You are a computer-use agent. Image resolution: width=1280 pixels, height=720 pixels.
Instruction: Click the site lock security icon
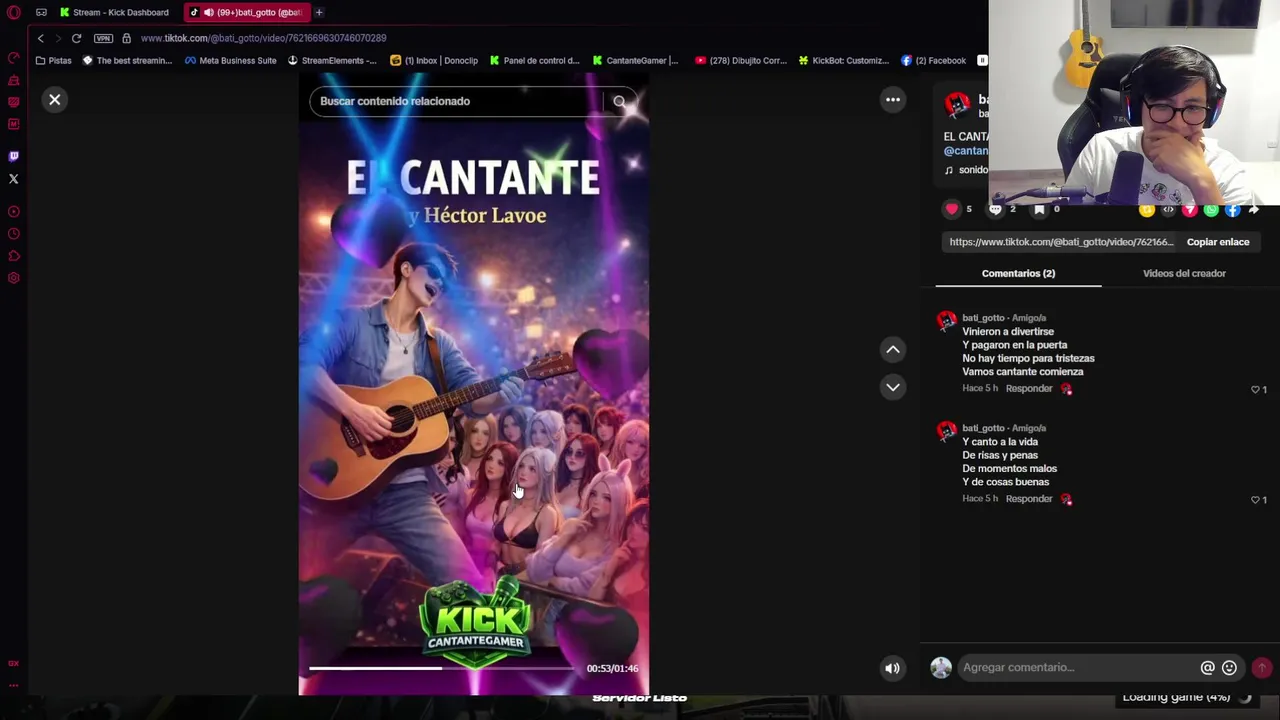(126, 38)
